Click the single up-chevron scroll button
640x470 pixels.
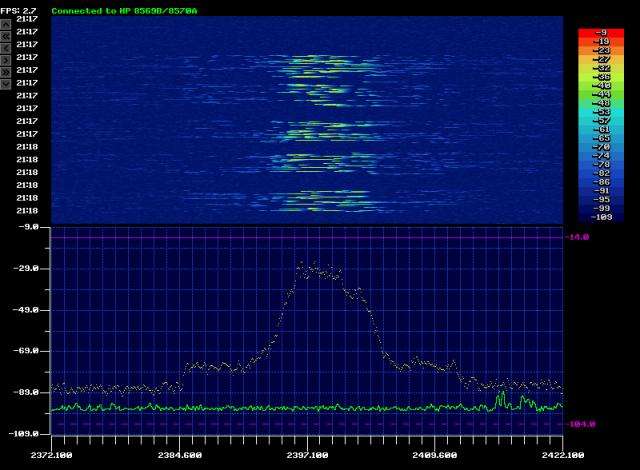pyautogui.click(x=5, y=24)
